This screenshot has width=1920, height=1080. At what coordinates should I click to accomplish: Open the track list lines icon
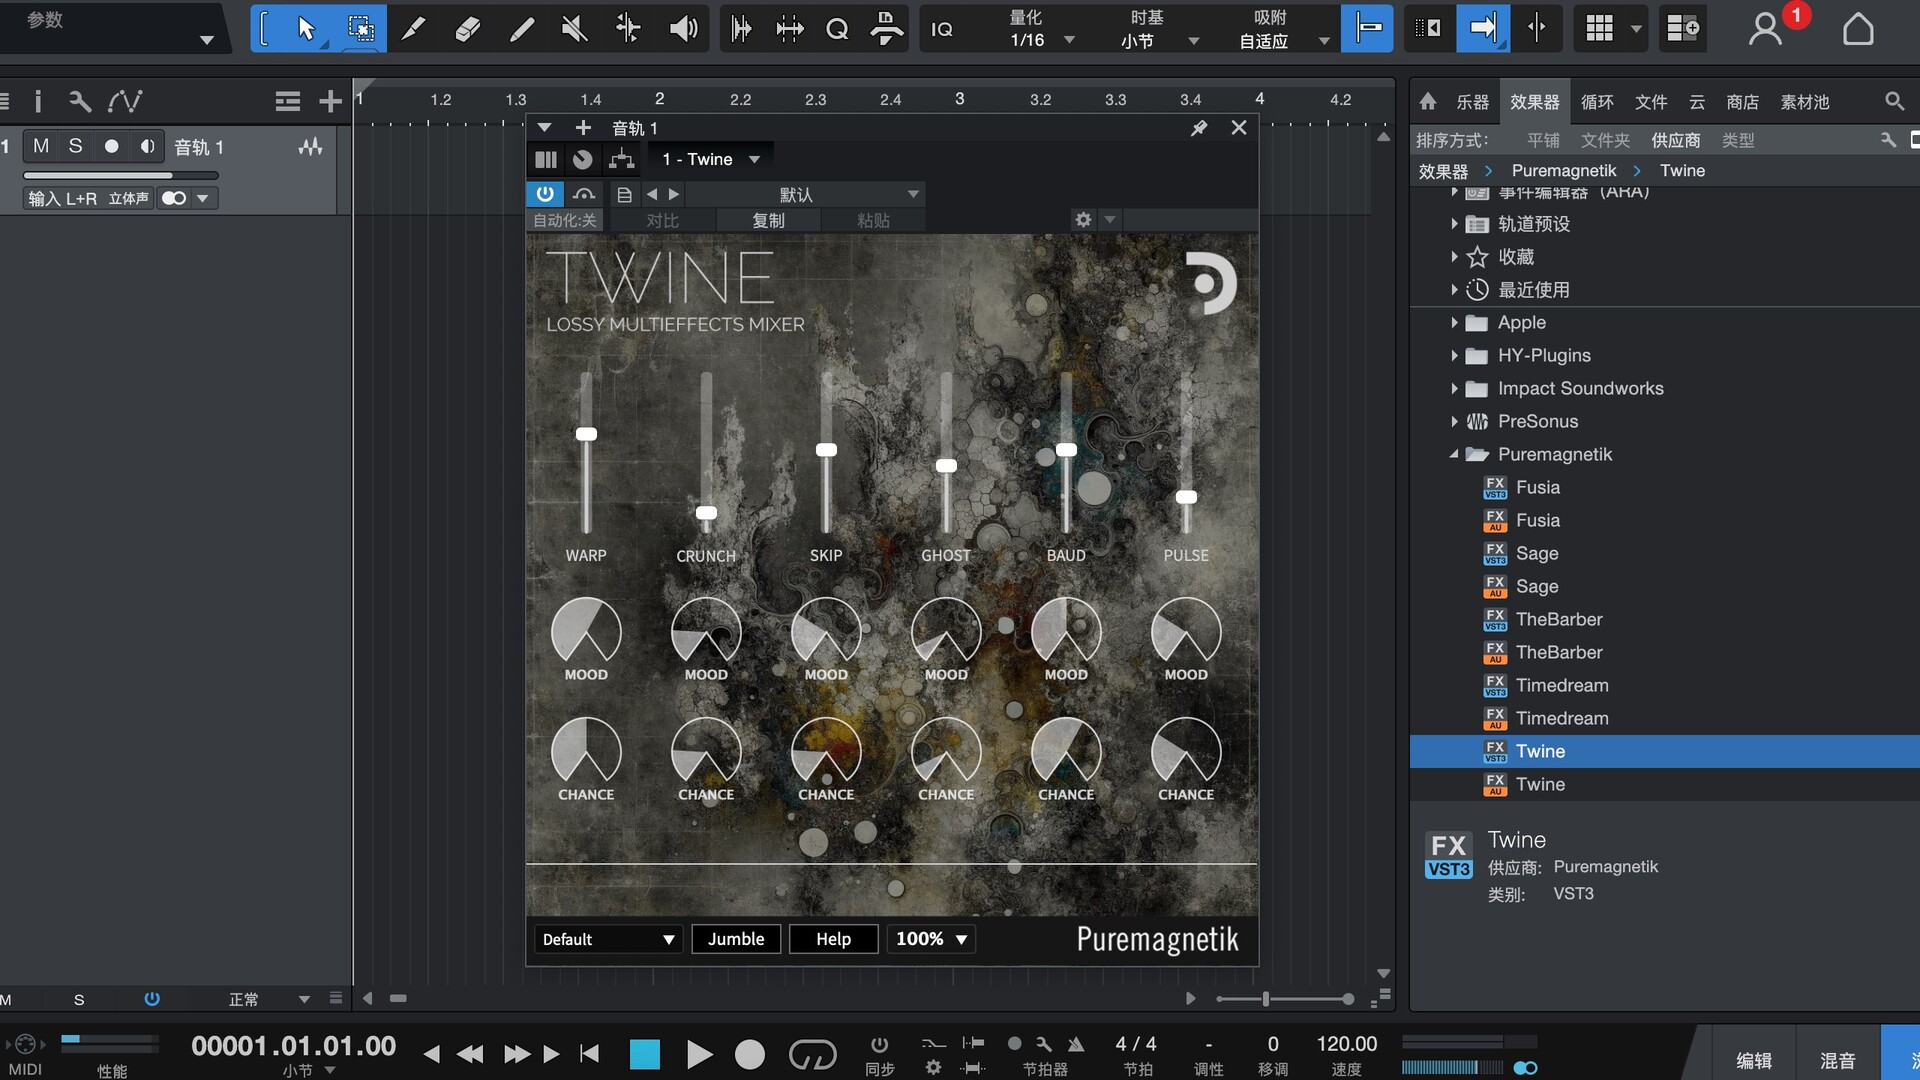pyautogui.click(x=288, y=101)
